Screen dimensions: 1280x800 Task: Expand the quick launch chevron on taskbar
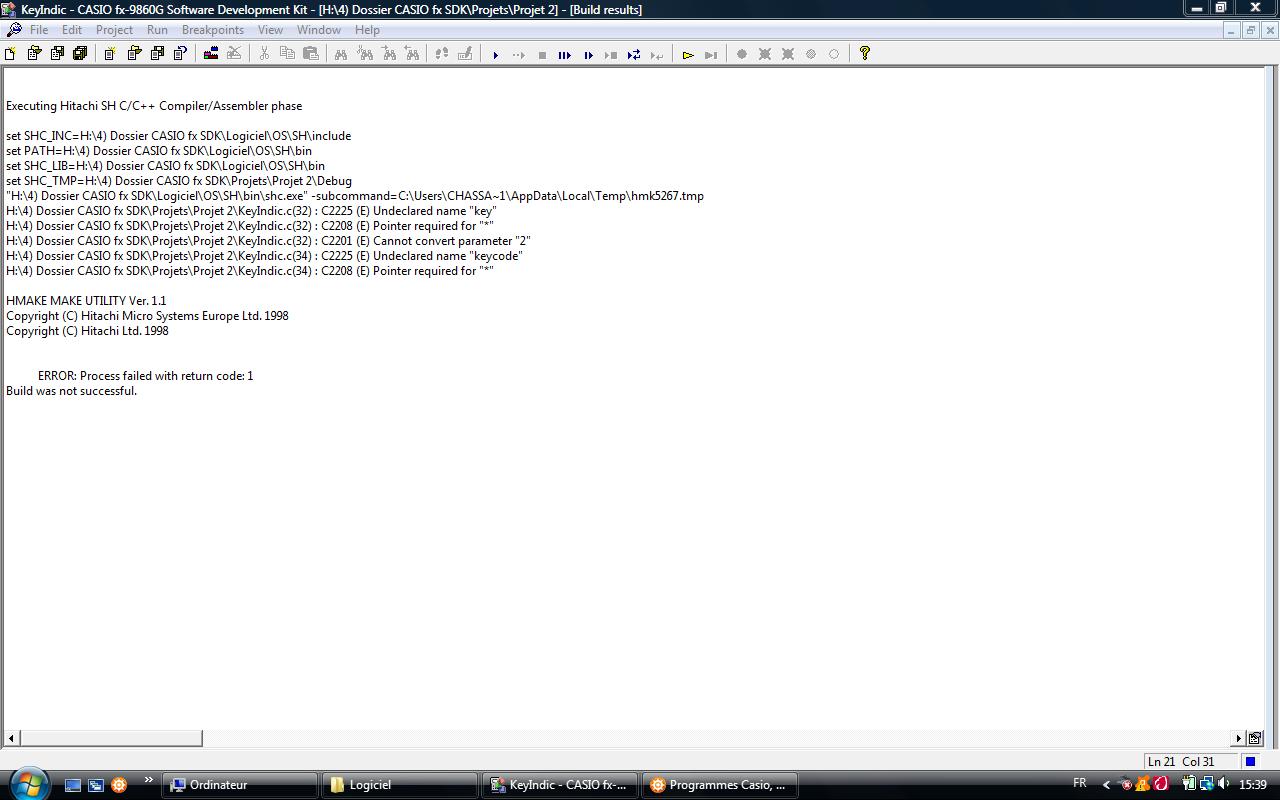coord(149,780)
